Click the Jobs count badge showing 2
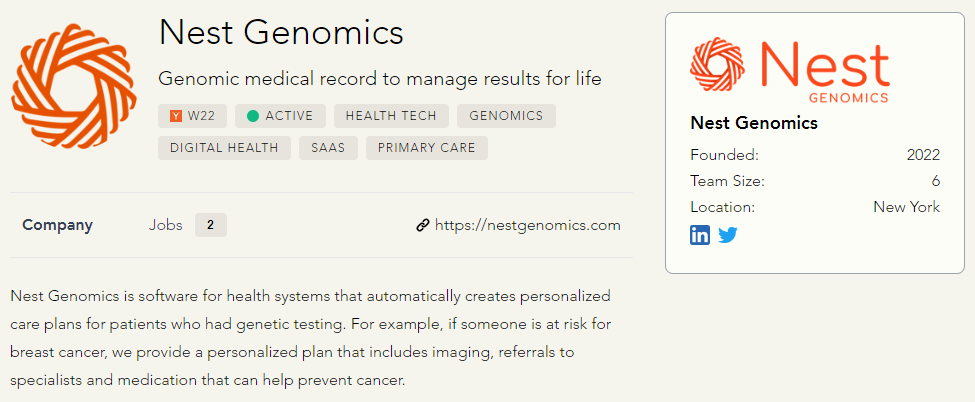Screen dimensions: 975x402 pyautogui.click(x=210, y=225)
